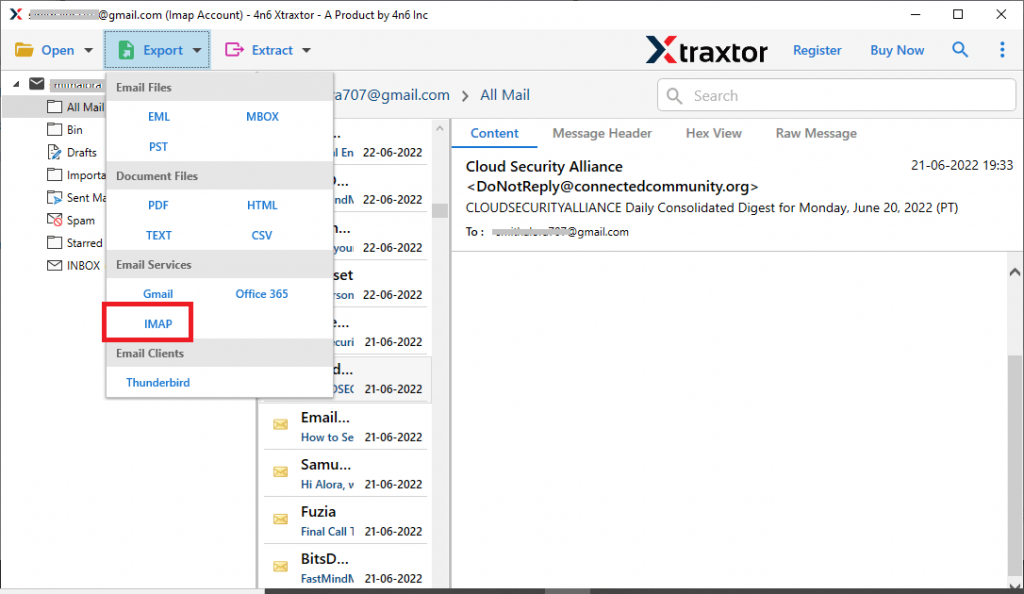Open the Hex View tab
This screenshot has height=594, width=1024.
pyautogui.click(x=713, y=133)
